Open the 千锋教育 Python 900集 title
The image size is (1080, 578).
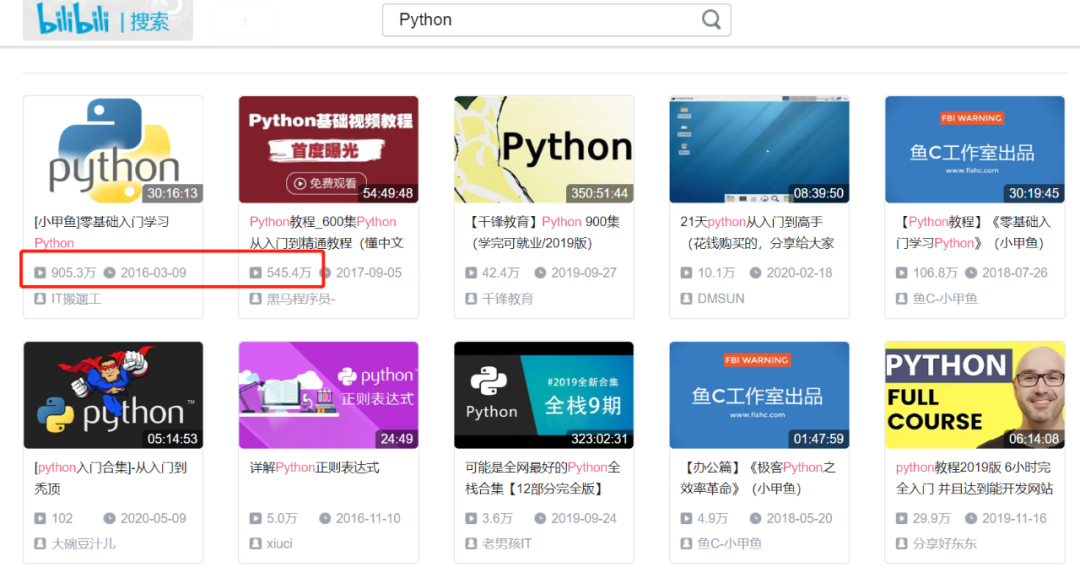click(543, 232)
